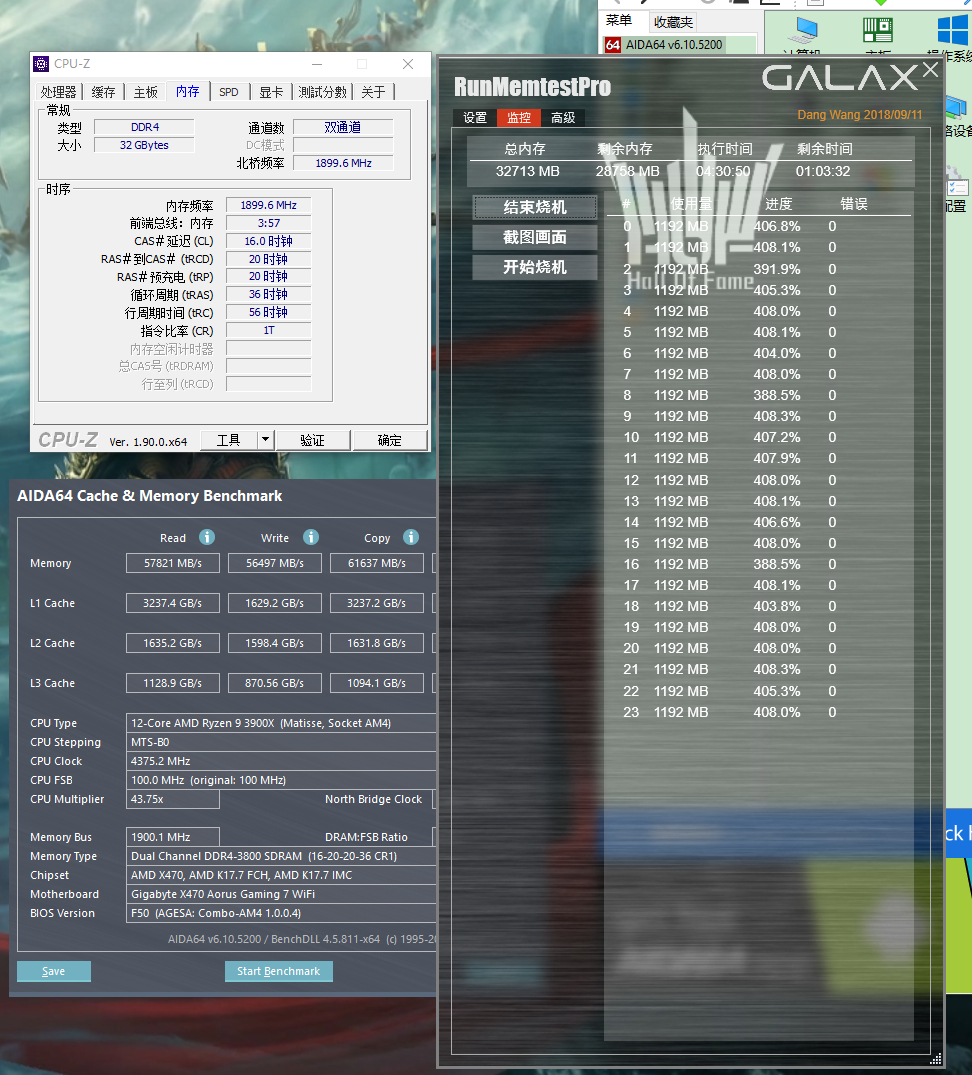Select the 内存 tab in CPU-Z
The width and height of the screenshot is (972, 1075).
187,91
